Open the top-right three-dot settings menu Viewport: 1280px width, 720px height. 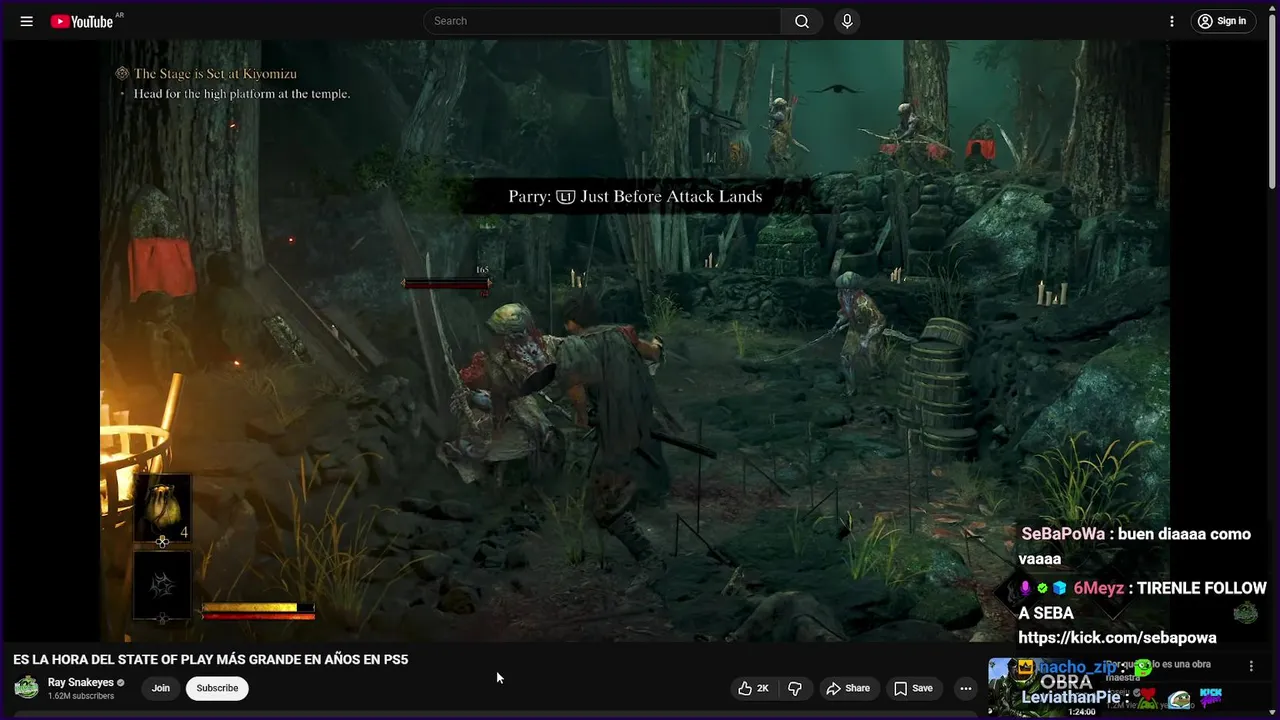click(1172, 21)
